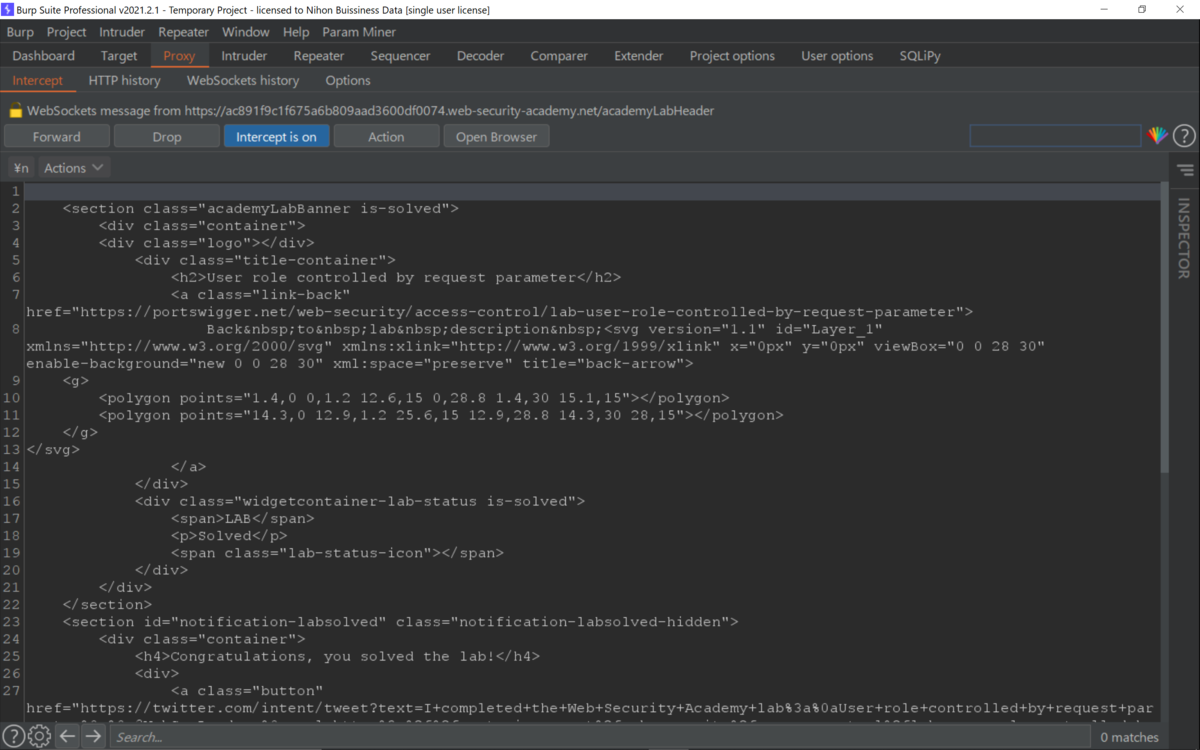
Task: Click the comment input field near highlight icon
Action: click(x=1055, y=136)
